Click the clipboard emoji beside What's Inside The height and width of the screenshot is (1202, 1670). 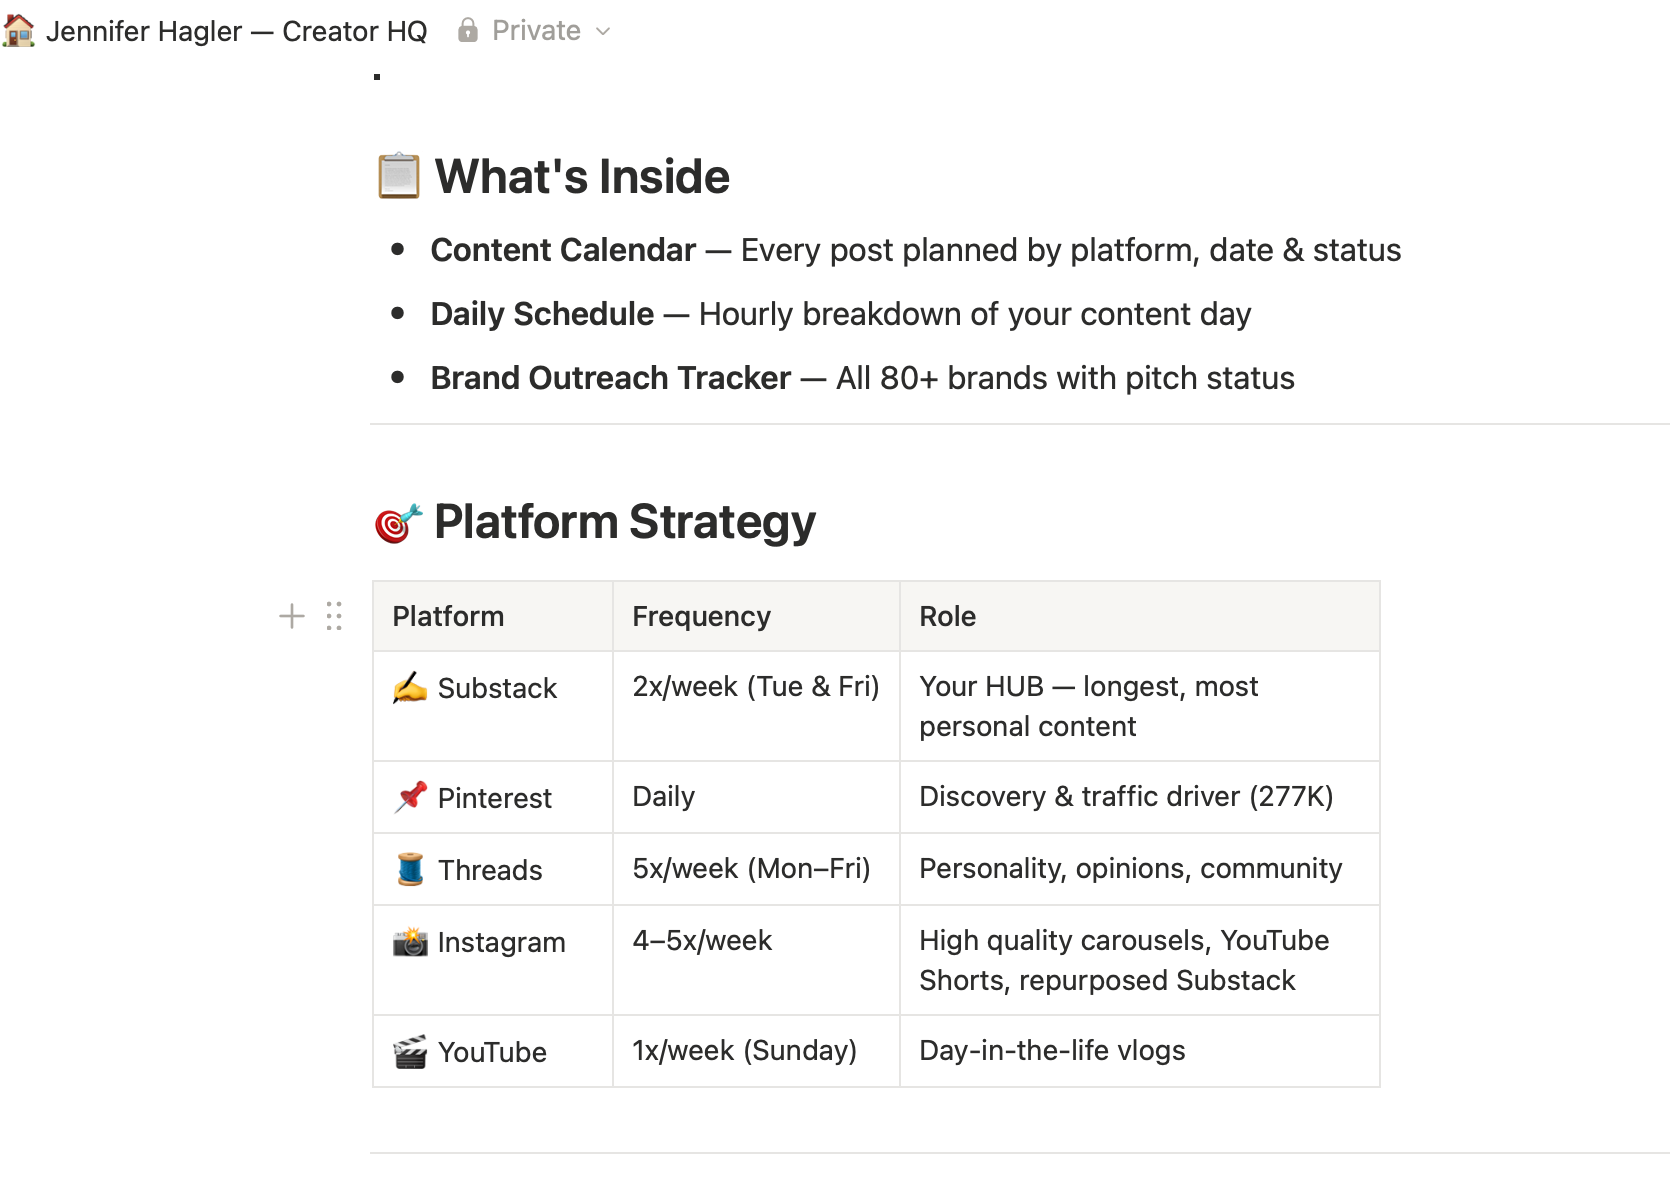tap(398, 176)
